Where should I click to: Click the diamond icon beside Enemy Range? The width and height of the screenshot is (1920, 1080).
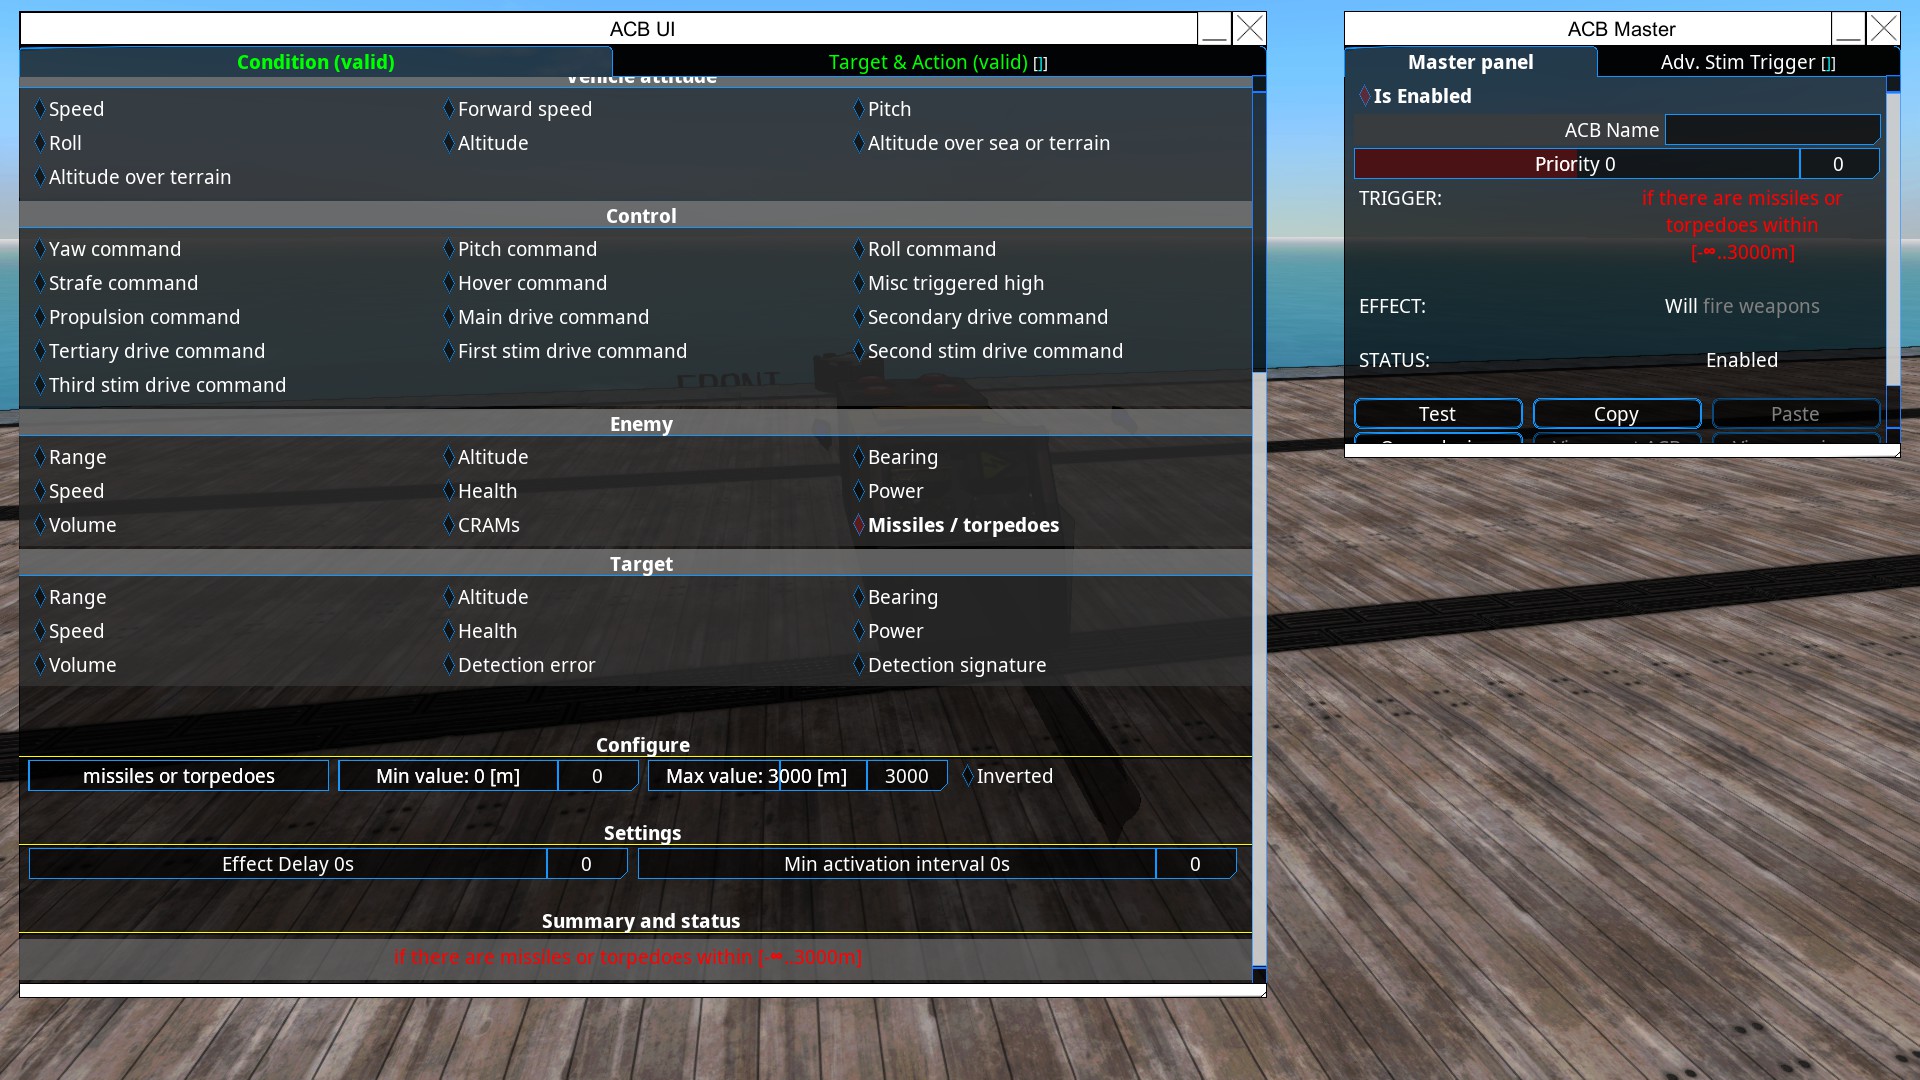40,457
